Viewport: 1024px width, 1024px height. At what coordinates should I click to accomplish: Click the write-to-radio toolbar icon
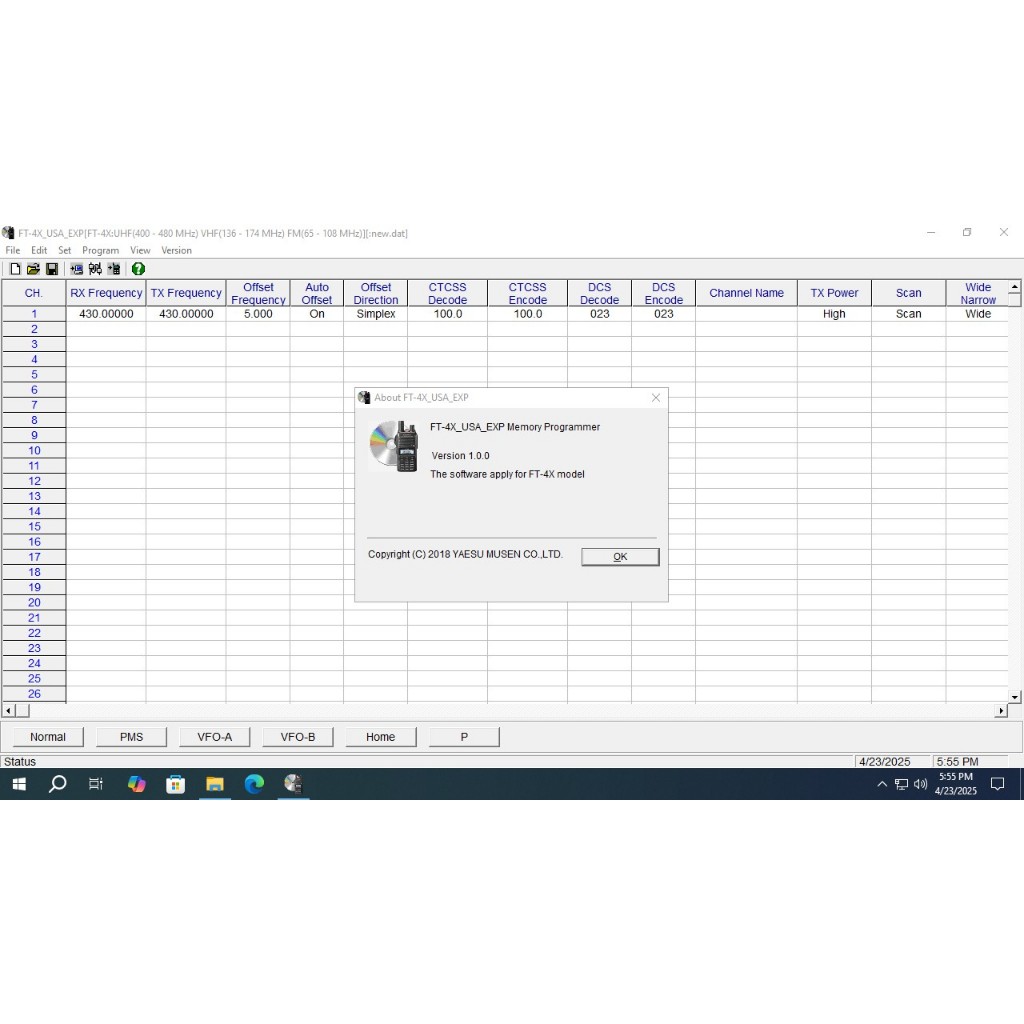[x=114, y=269]
